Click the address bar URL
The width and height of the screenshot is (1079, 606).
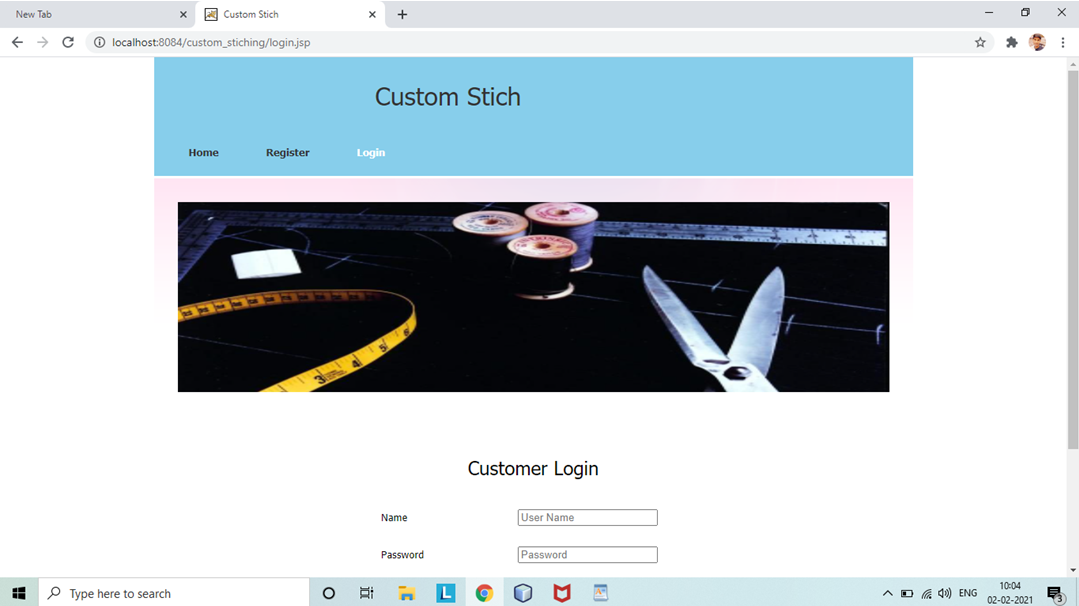211,42
